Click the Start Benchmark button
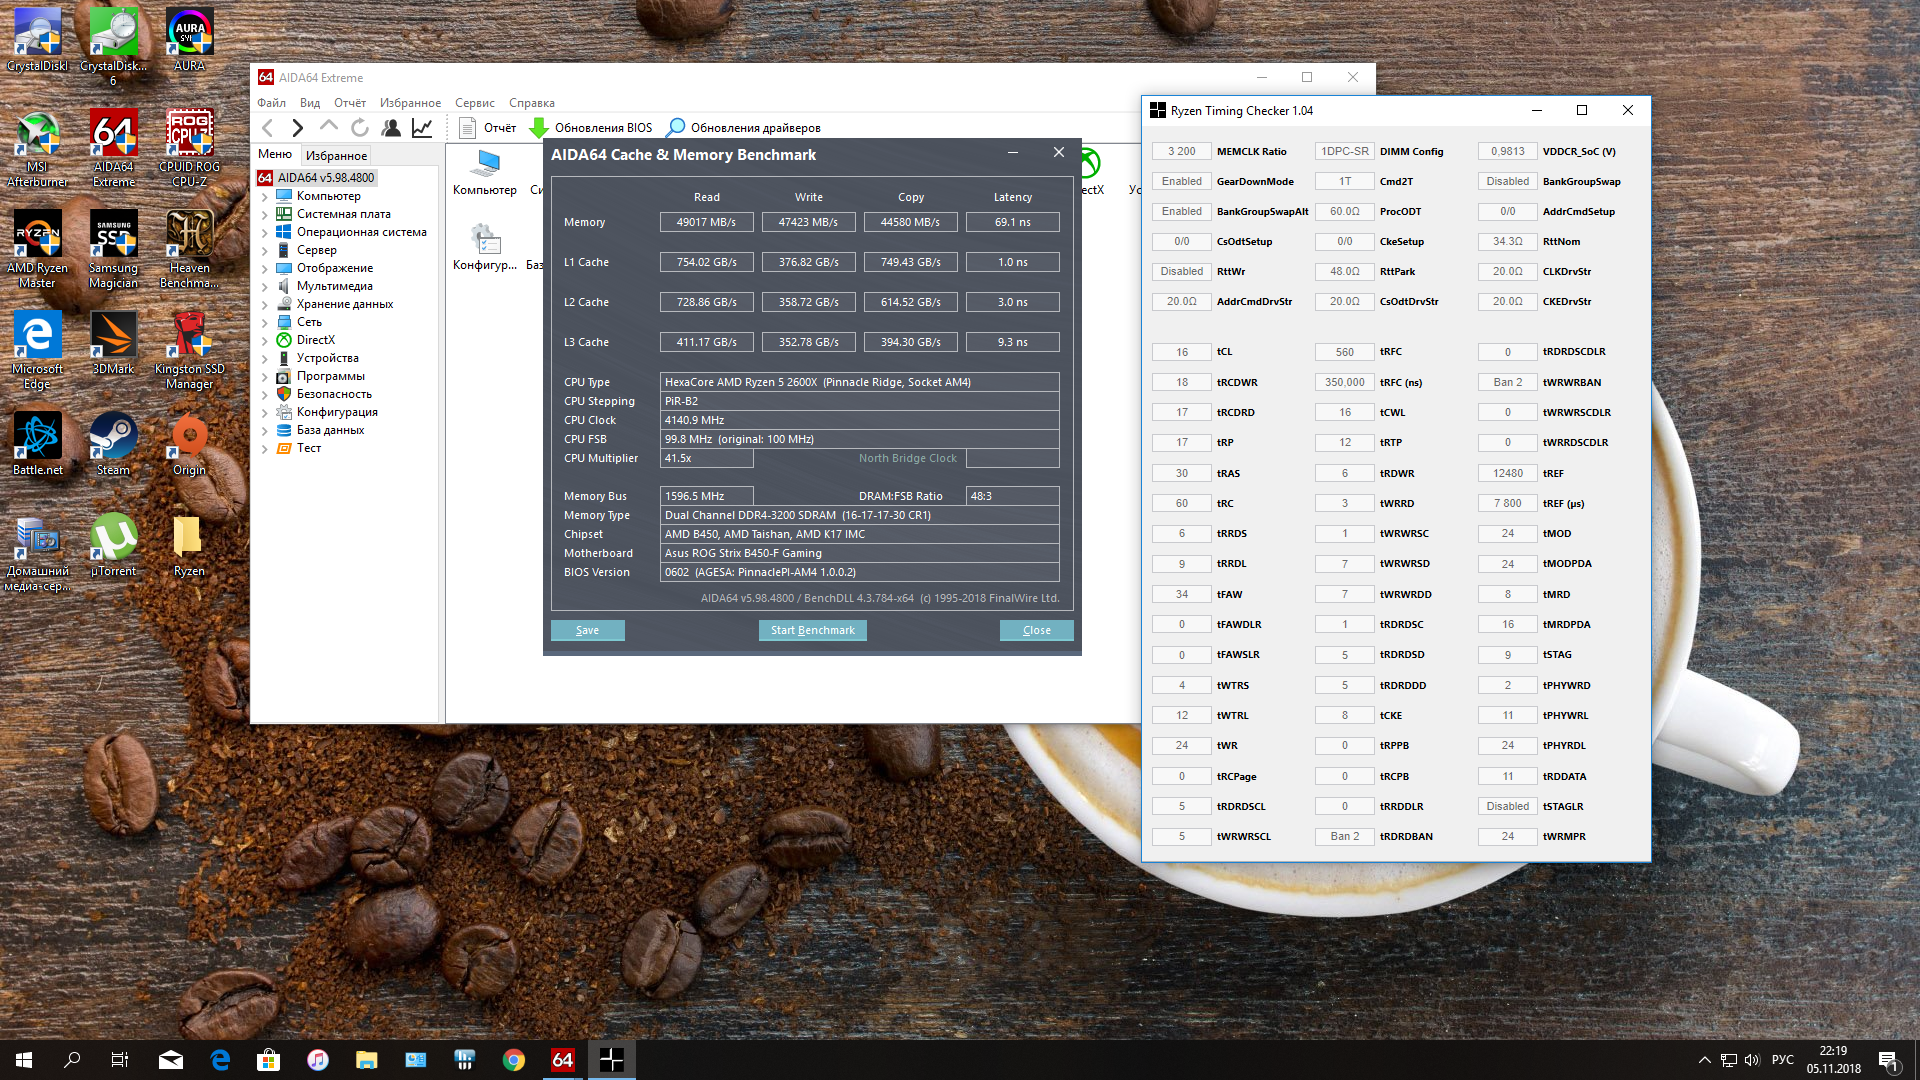Image resolution: width=1920 pixels, height=1080 pixels. click(x=812, y=630)
